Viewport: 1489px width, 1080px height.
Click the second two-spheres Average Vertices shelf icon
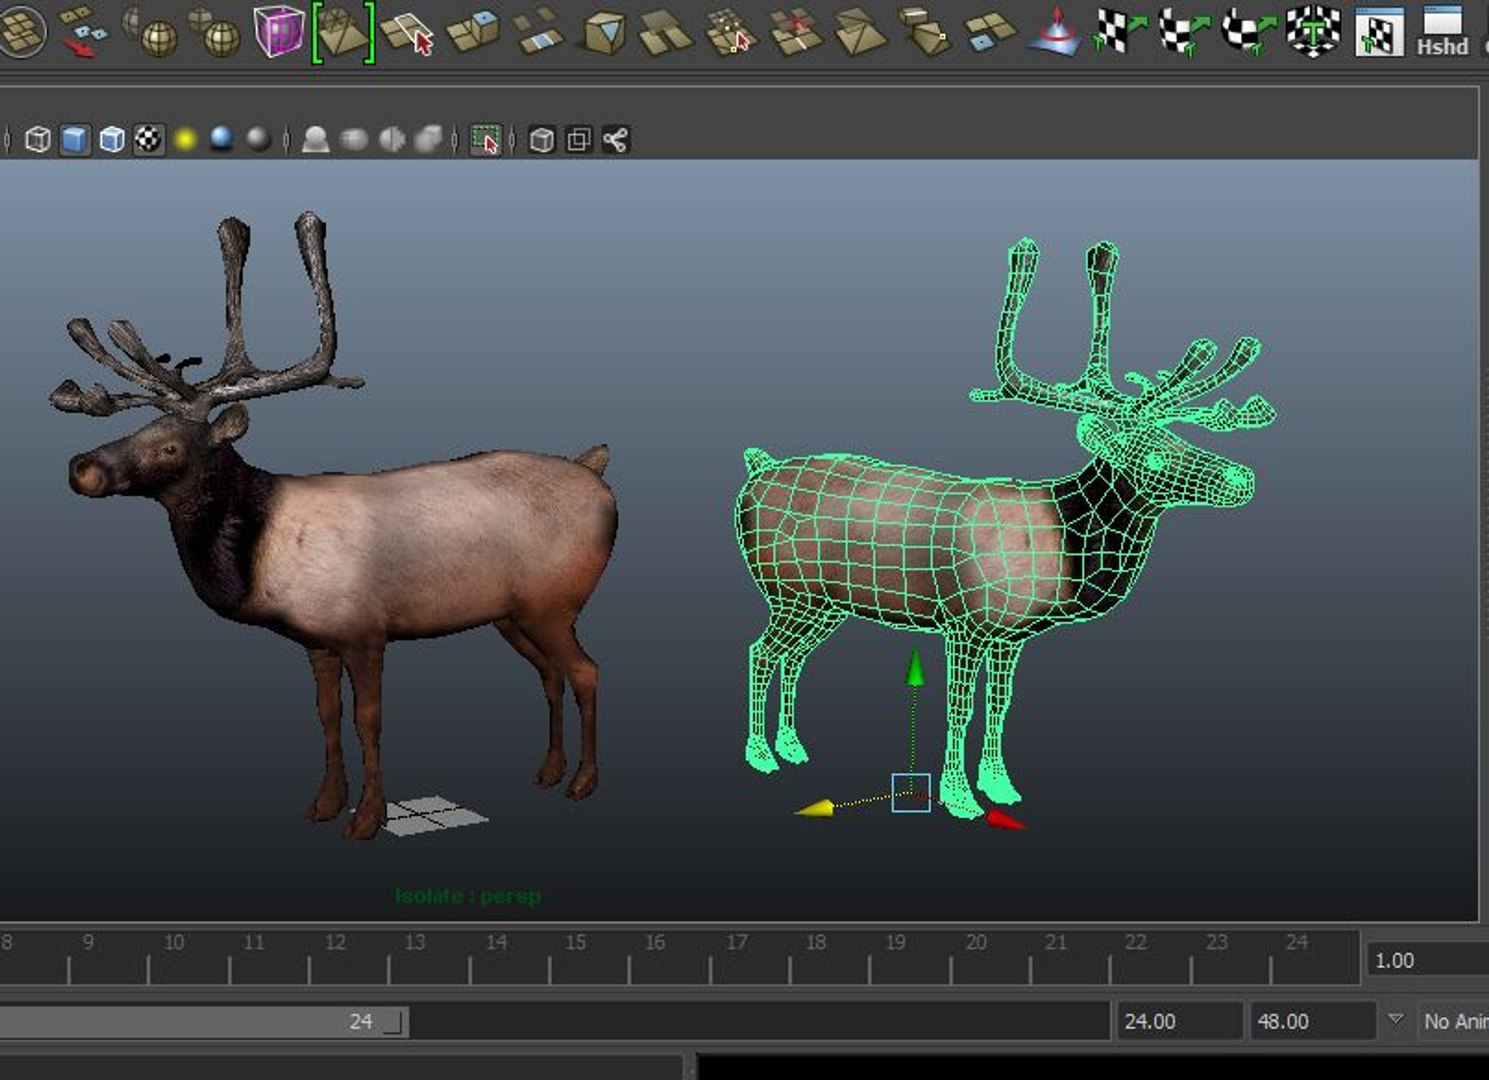pyautogui.click(x=214, y=30)
